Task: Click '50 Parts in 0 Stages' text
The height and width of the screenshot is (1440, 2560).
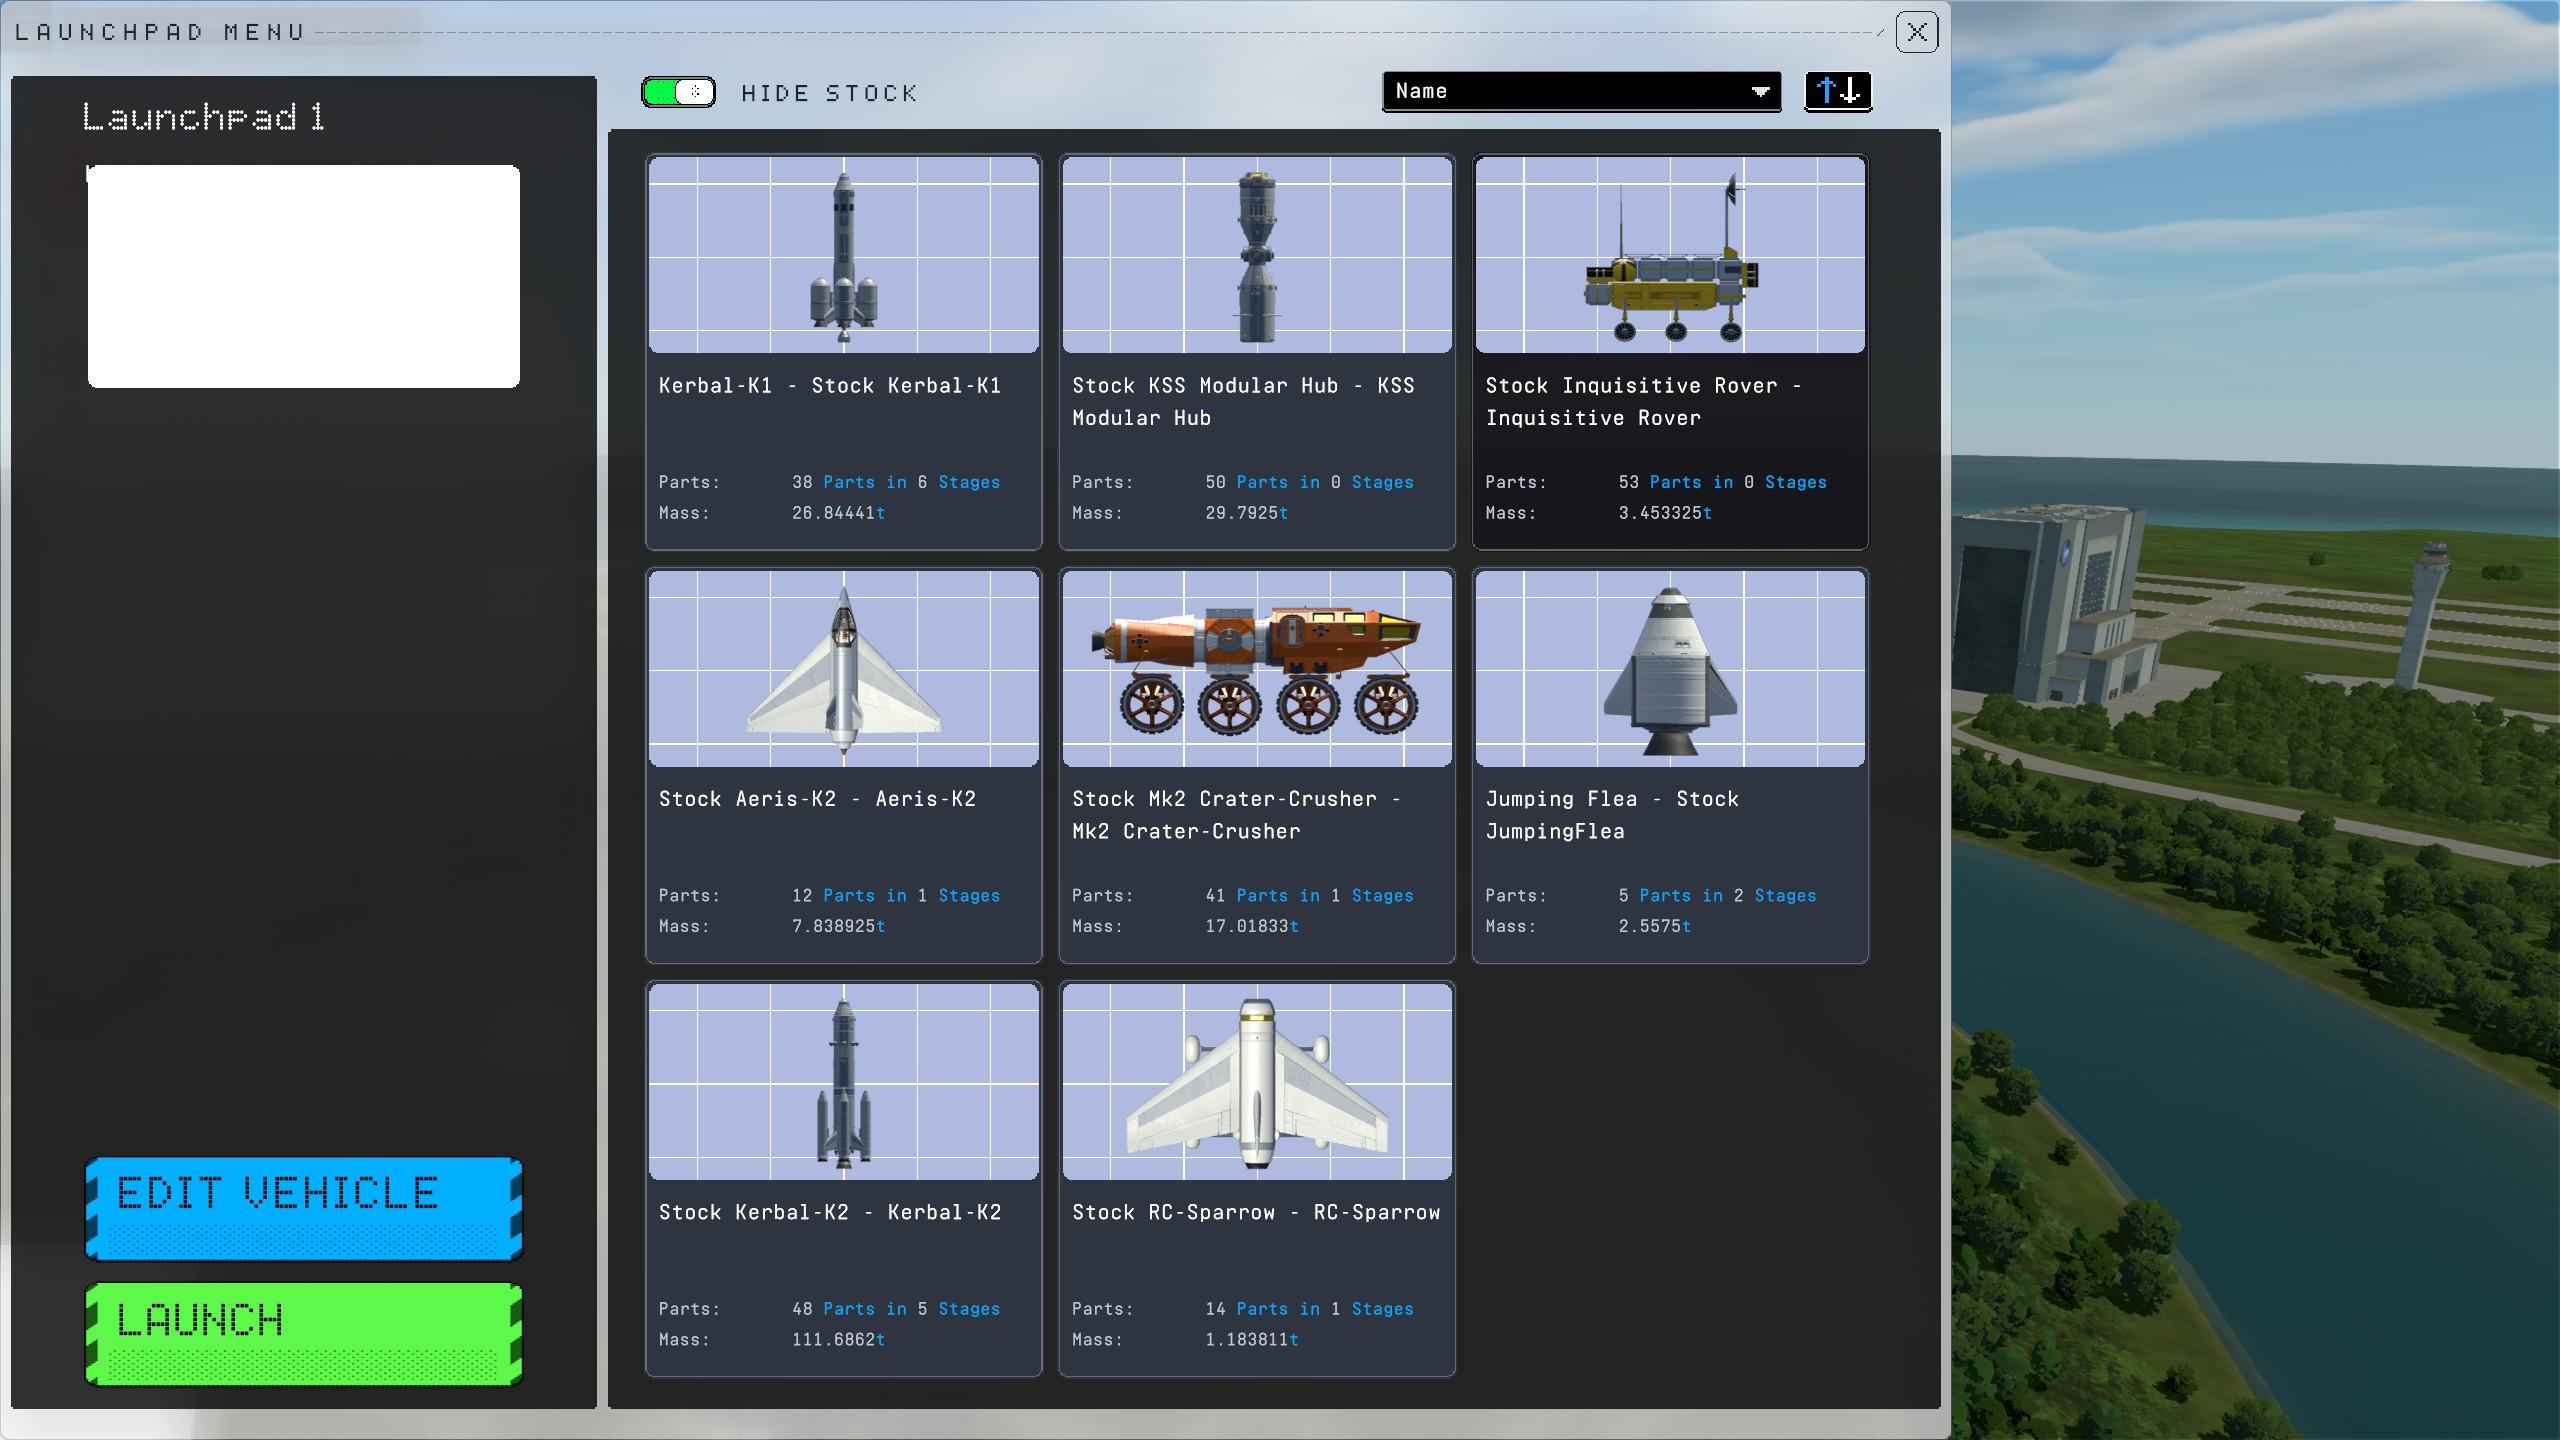Action: pyautogui.click(x=1309, y=482)
